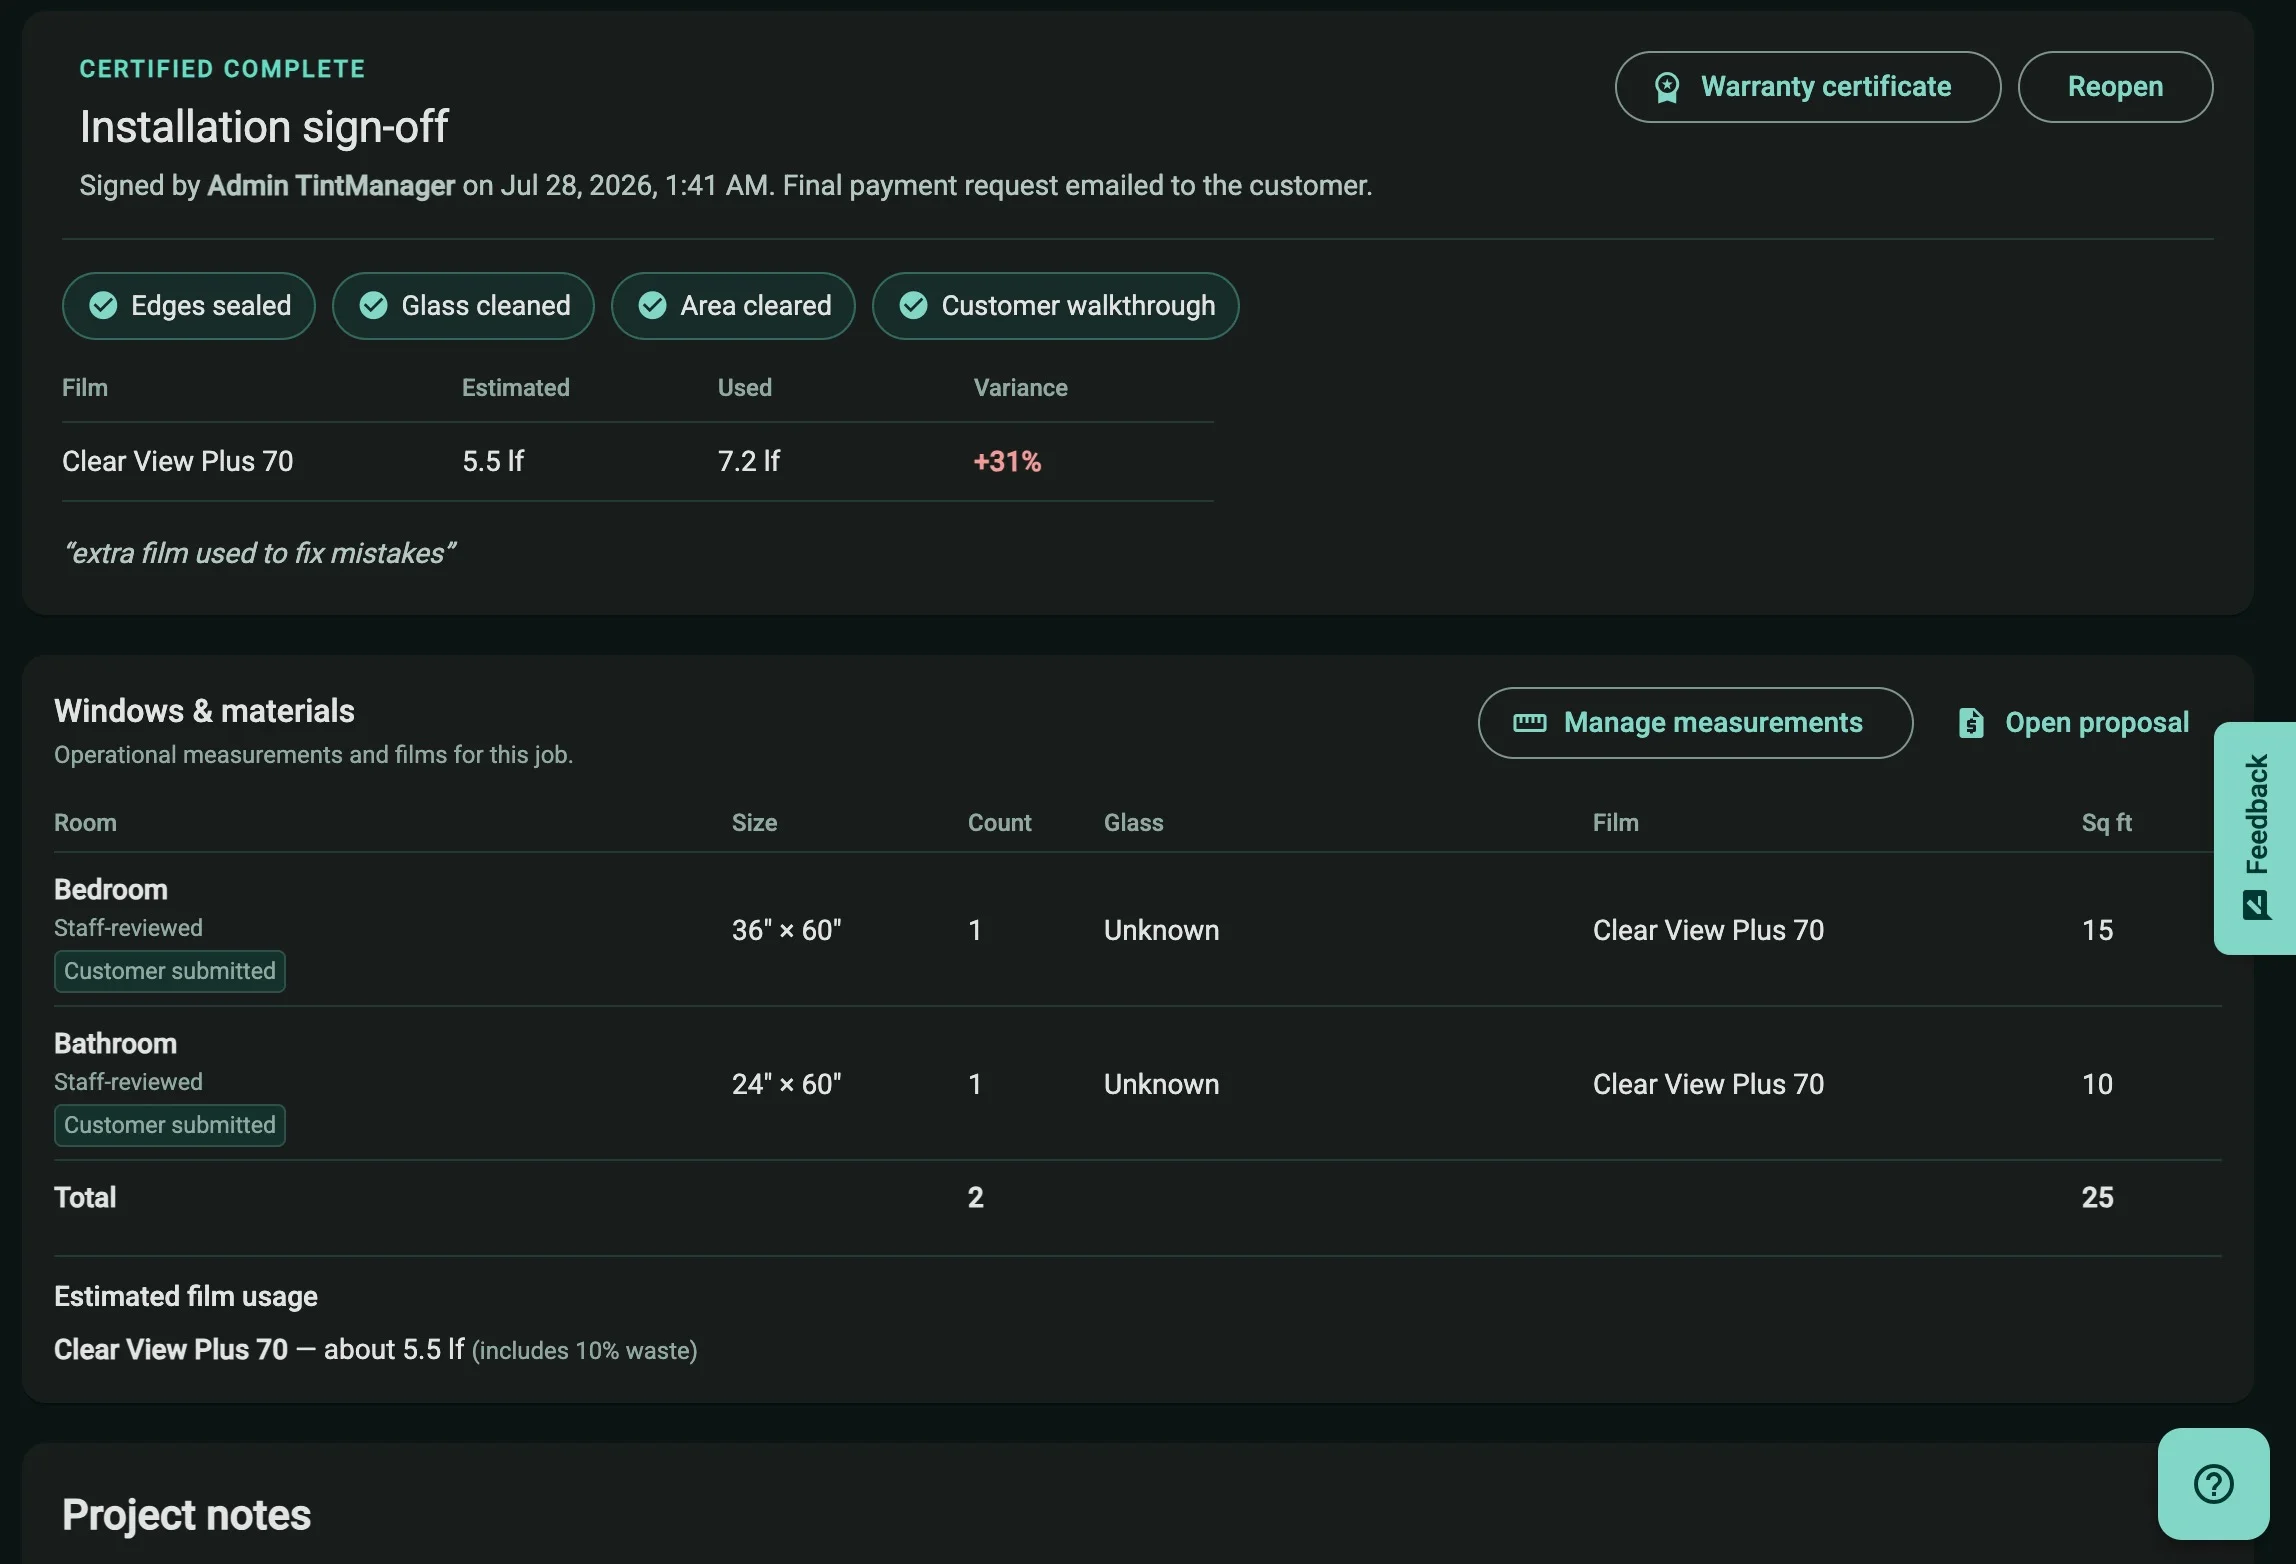2296x1564 pixels.
Task: Click the ruler icon in Manage measurements
Action: point(1529,723)
